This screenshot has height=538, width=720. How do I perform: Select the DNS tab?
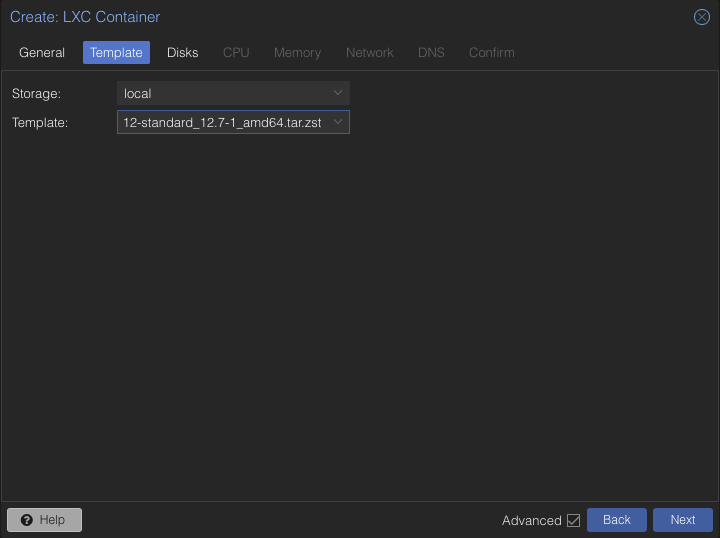pos(431,52)
